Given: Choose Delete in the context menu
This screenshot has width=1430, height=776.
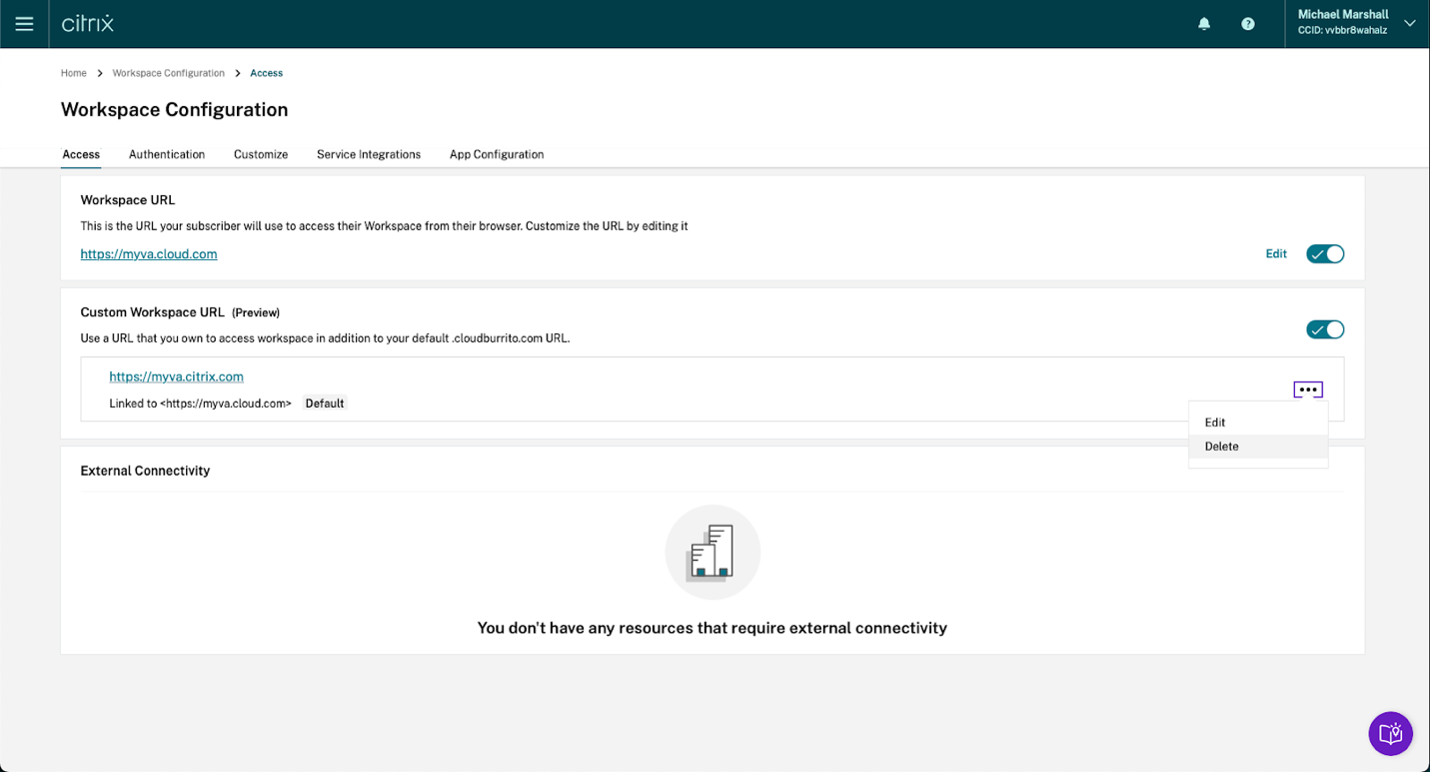Looking at the screenshot, I should click(x=1258, y=447).
